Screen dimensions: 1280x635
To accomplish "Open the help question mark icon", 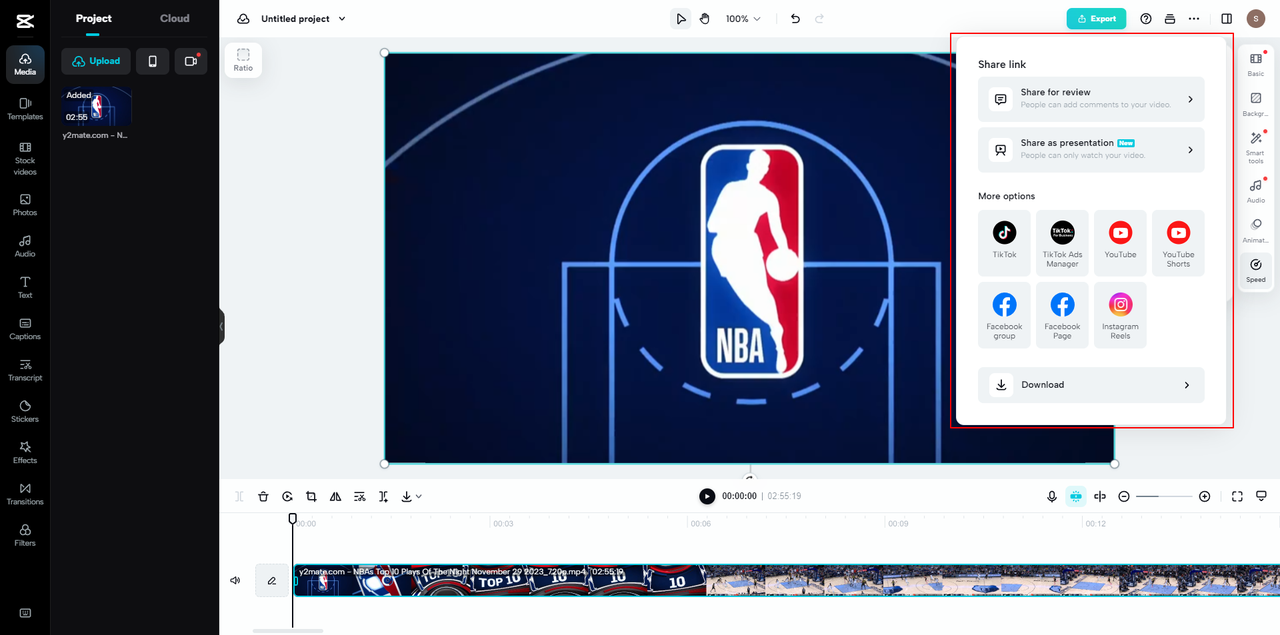I will (x=1146, y=19).
